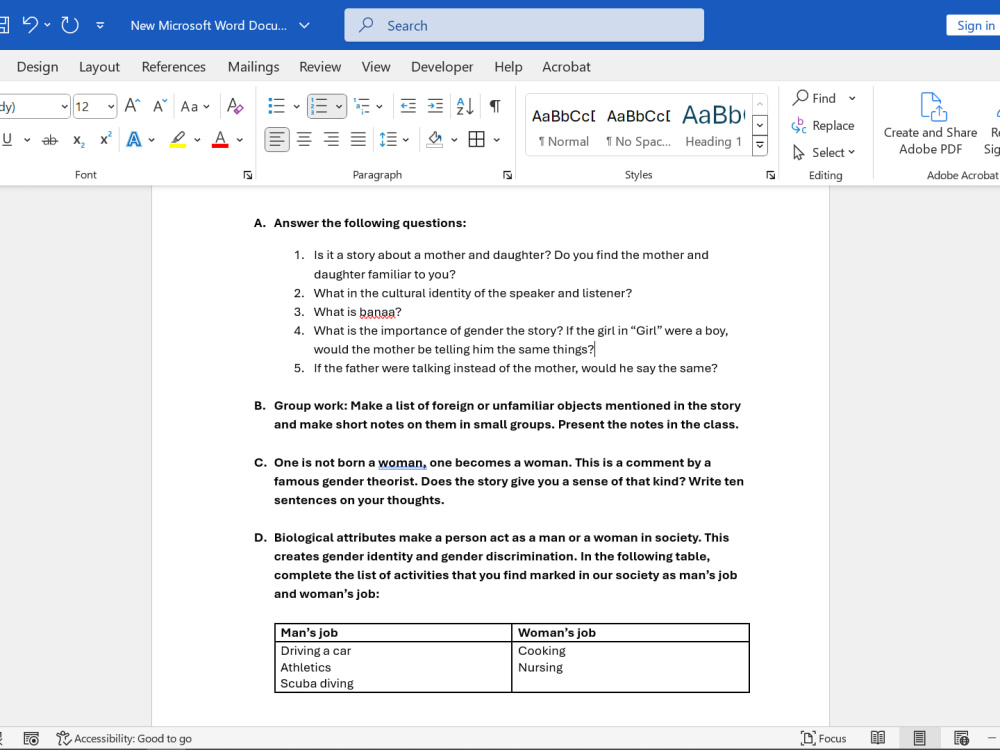Open Paragraph dialog launcher

[507, 175]
